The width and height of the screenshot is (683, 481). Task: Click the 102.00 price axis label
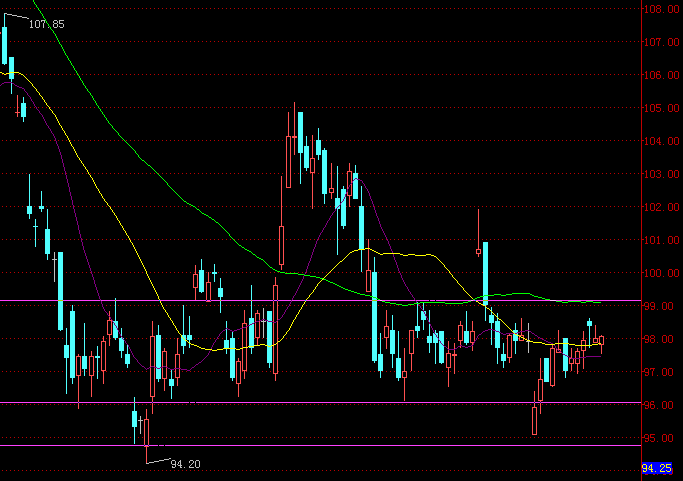(x=661, y=207)
